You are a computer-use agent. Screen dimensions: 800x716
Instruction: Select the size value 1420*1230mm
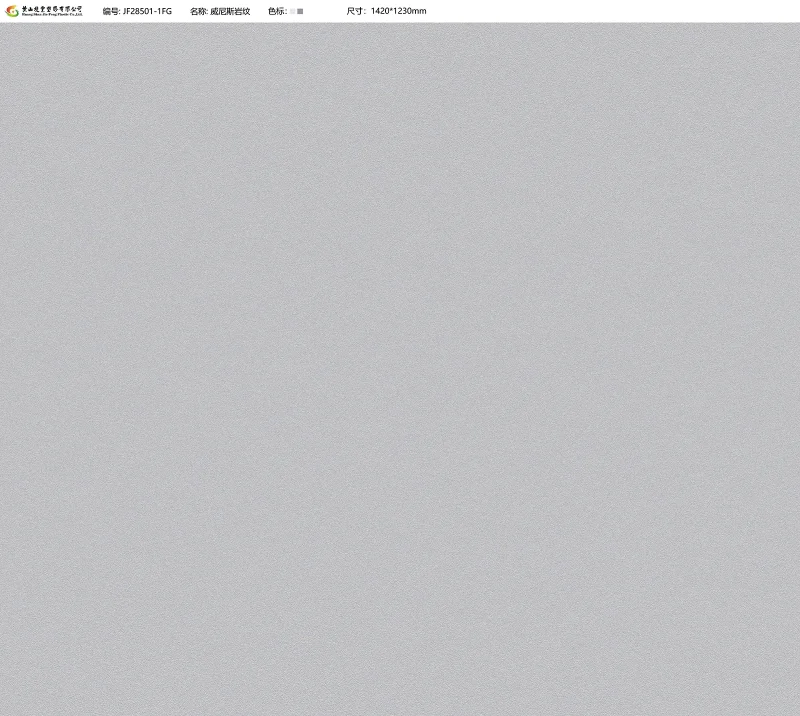coord(398,11)
